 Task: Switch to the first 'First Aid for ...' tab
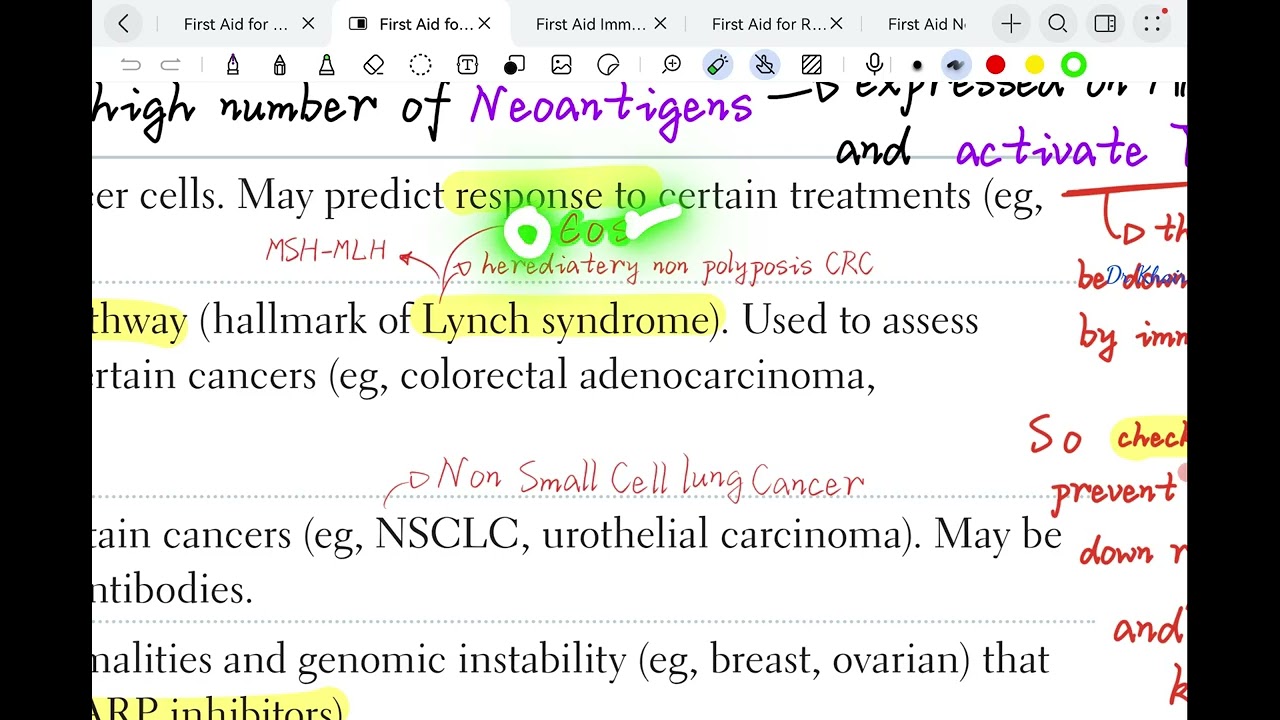point(236,24)
